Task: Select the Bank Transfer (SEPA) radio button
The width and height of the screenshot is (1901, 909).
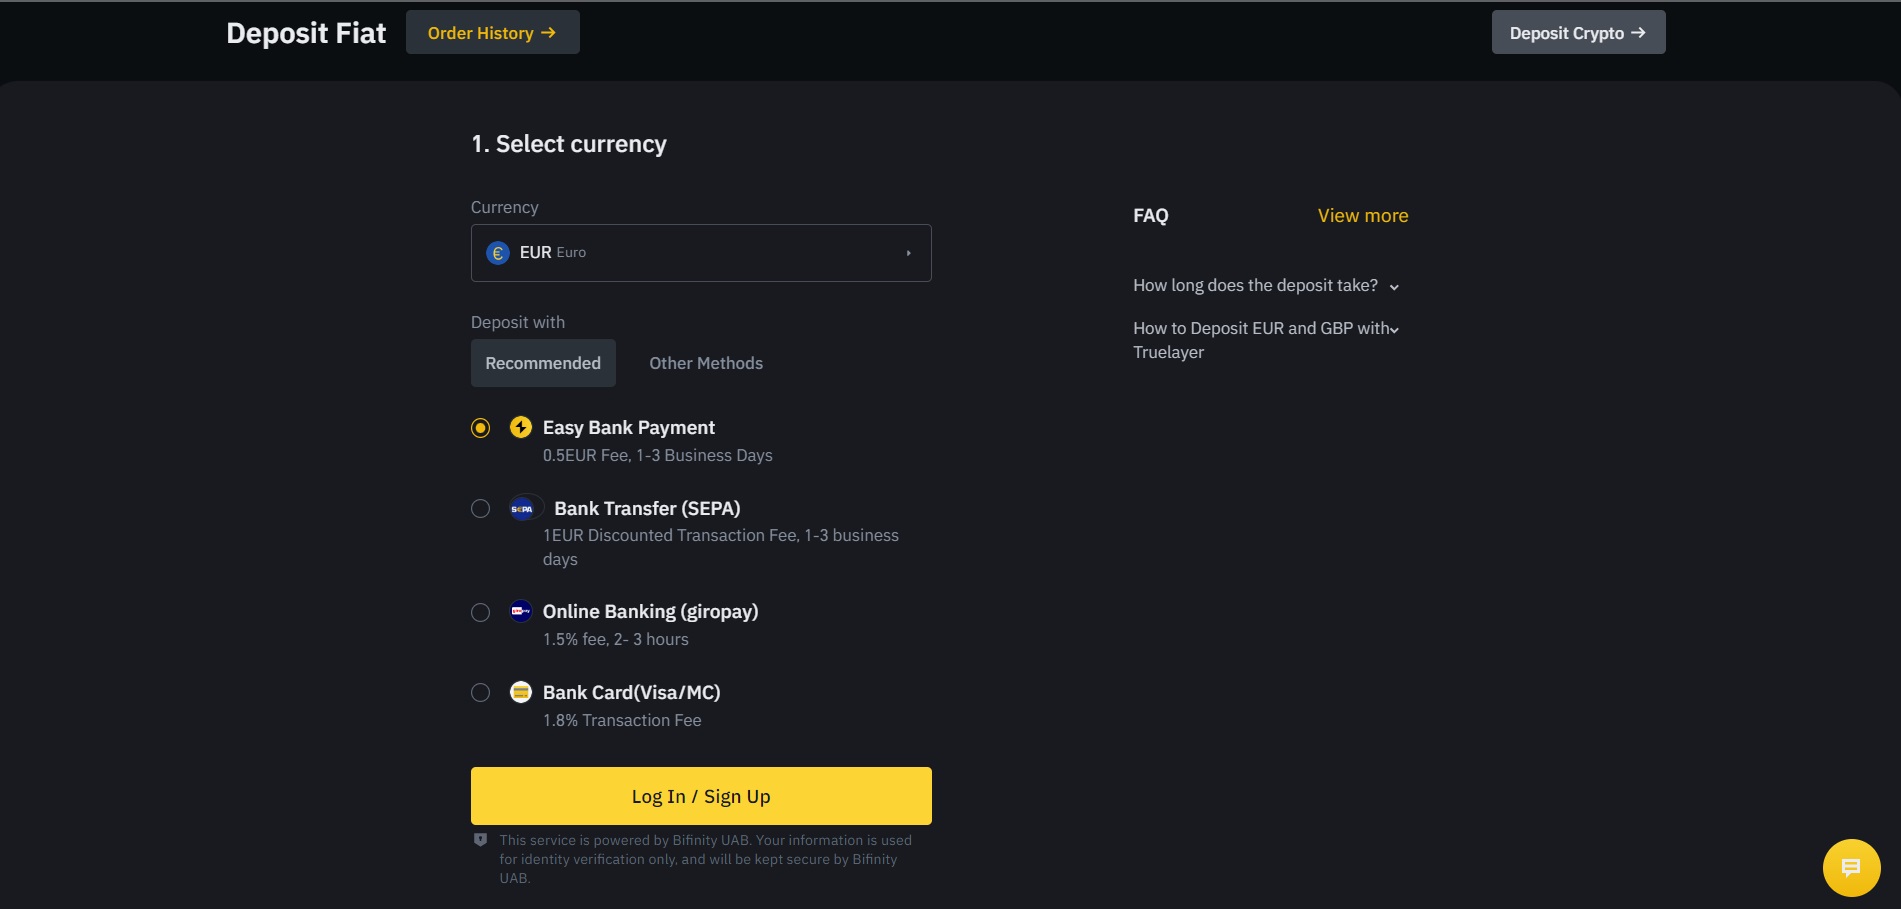Action: pyautogui.click(x=481, y=508)
